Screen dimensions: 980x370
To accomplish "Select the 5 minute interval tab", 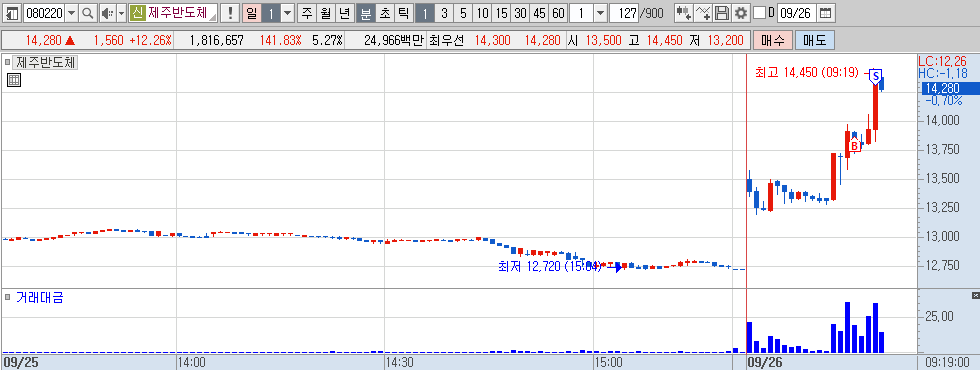I will 463,12.
